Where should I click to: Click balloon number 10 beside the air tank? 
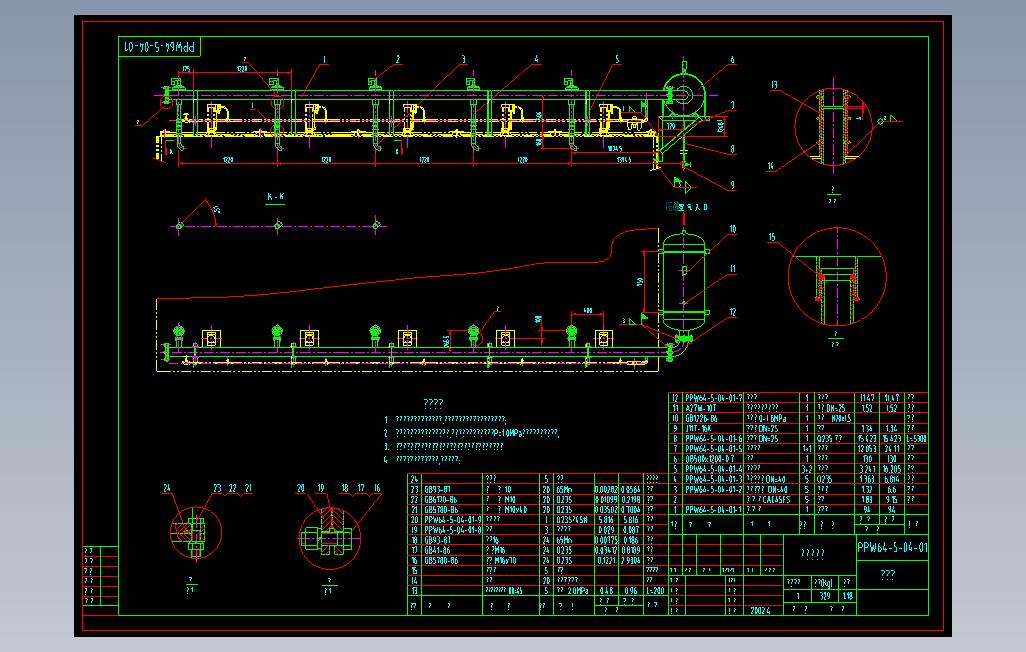[x=732, y=229]
